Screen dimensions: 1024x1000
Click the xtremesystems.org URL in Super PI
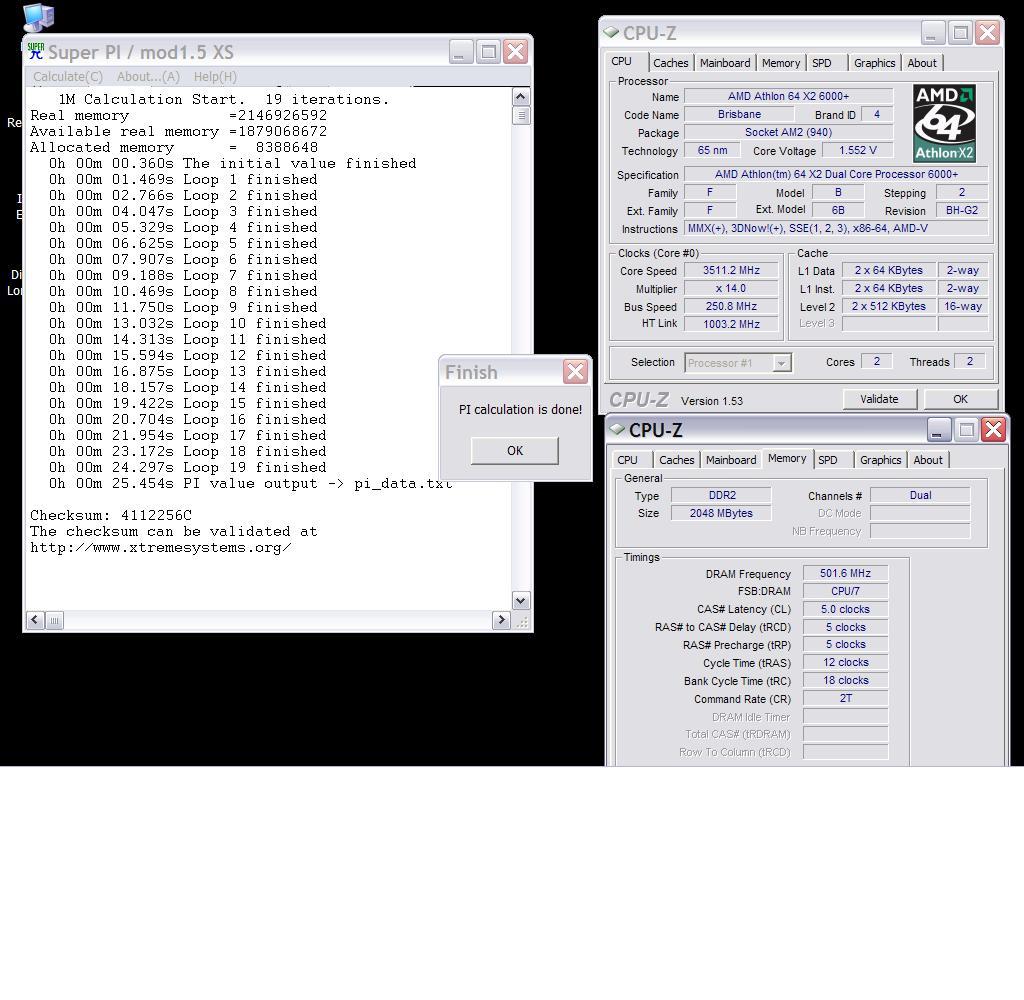tap(161, 547)
